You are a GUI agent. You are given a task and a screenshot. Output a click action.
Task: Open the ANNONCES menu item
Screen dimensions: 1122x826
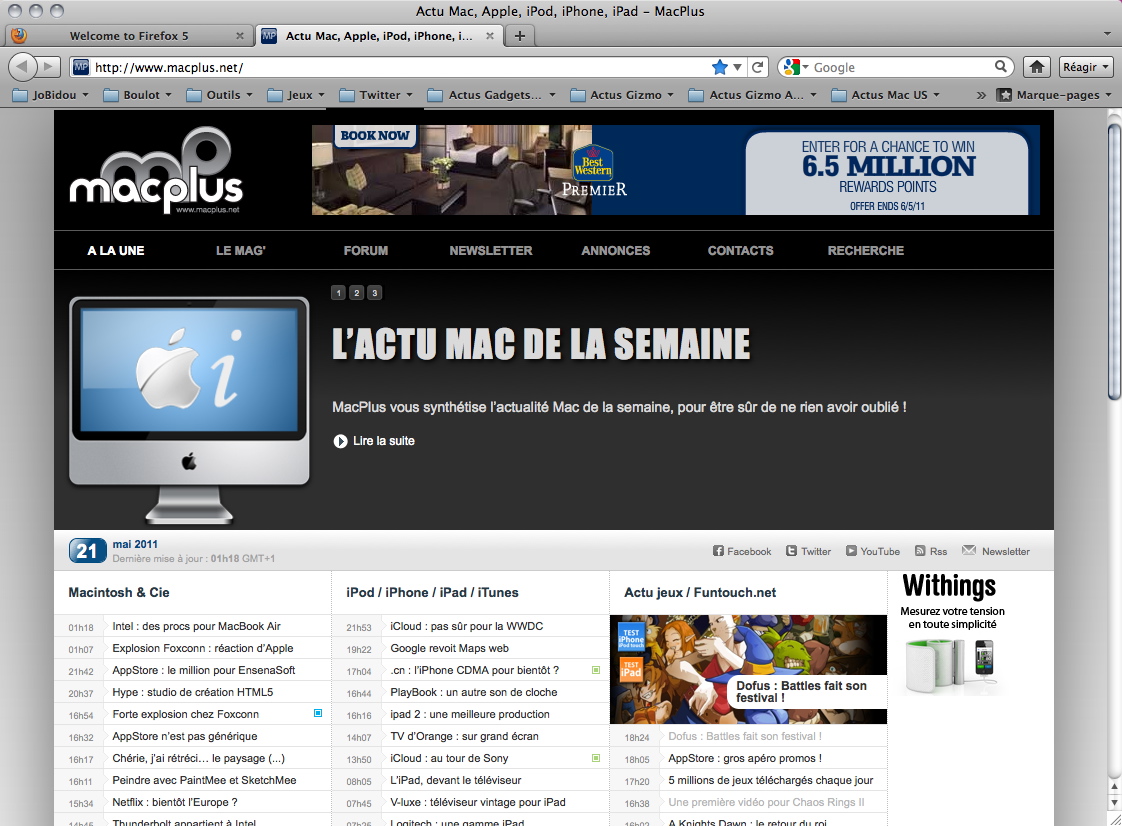615,251
